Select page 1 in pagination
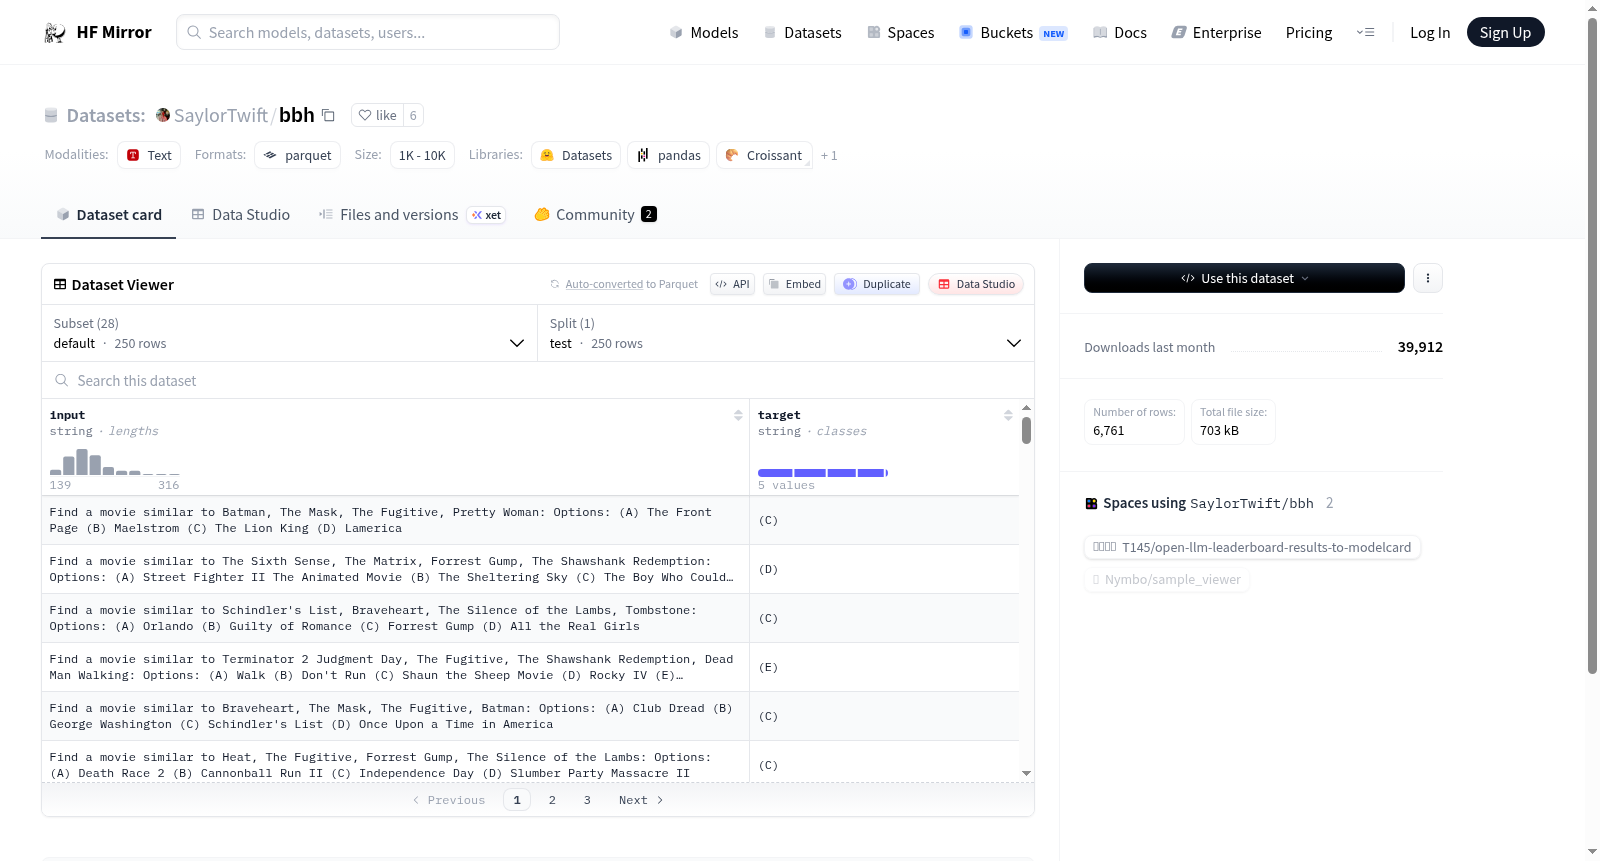 coord(517,800)
